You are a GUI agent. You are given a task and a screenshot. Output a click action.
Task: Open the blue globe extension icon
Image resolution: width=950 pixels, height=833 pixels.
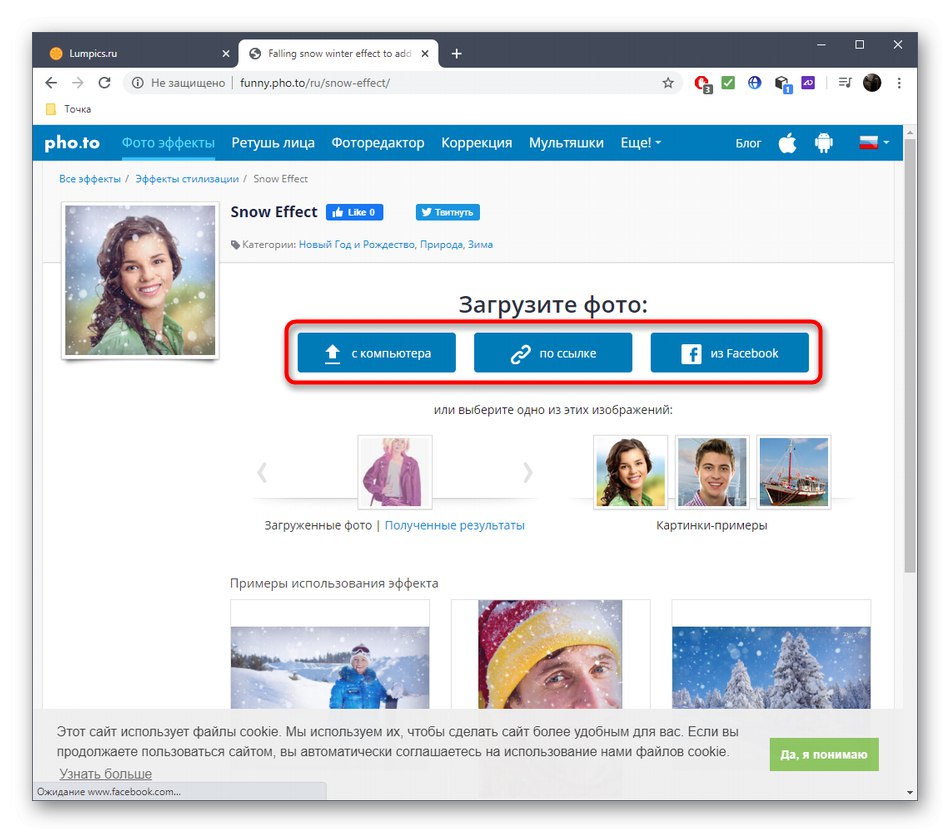point(754,82)
